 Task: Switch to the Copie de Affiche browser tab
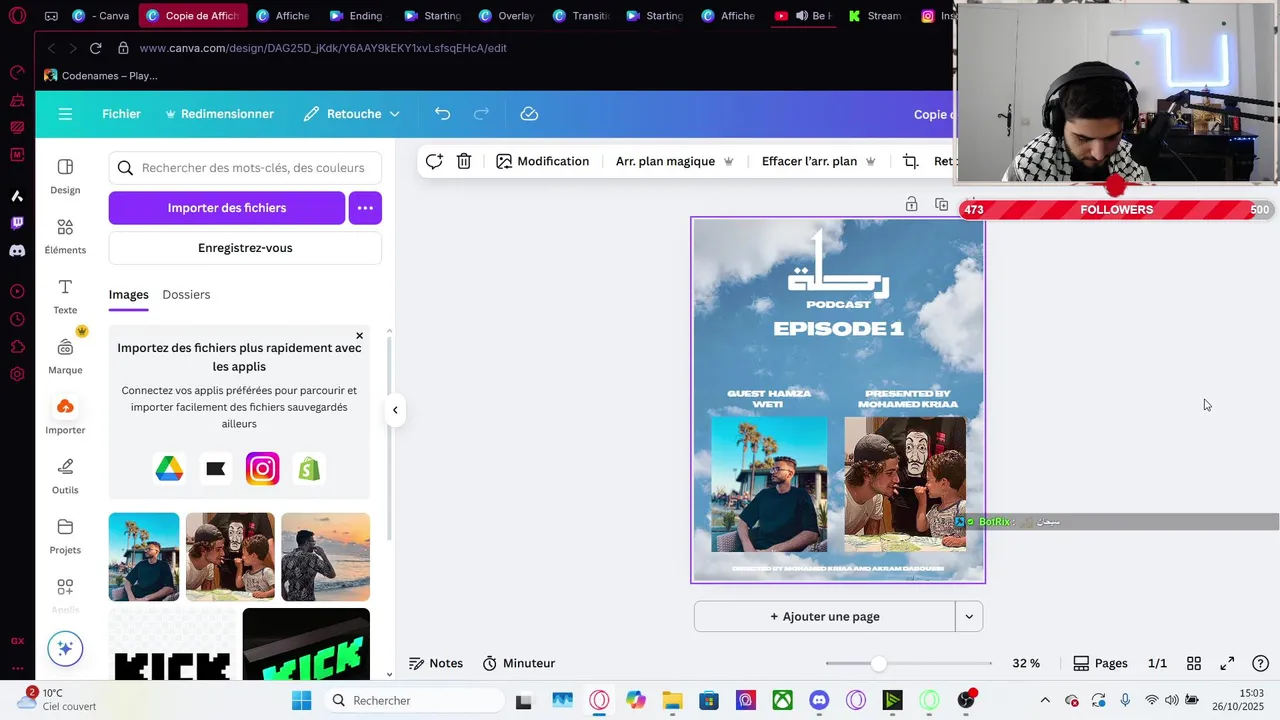(x=191, y=16)
